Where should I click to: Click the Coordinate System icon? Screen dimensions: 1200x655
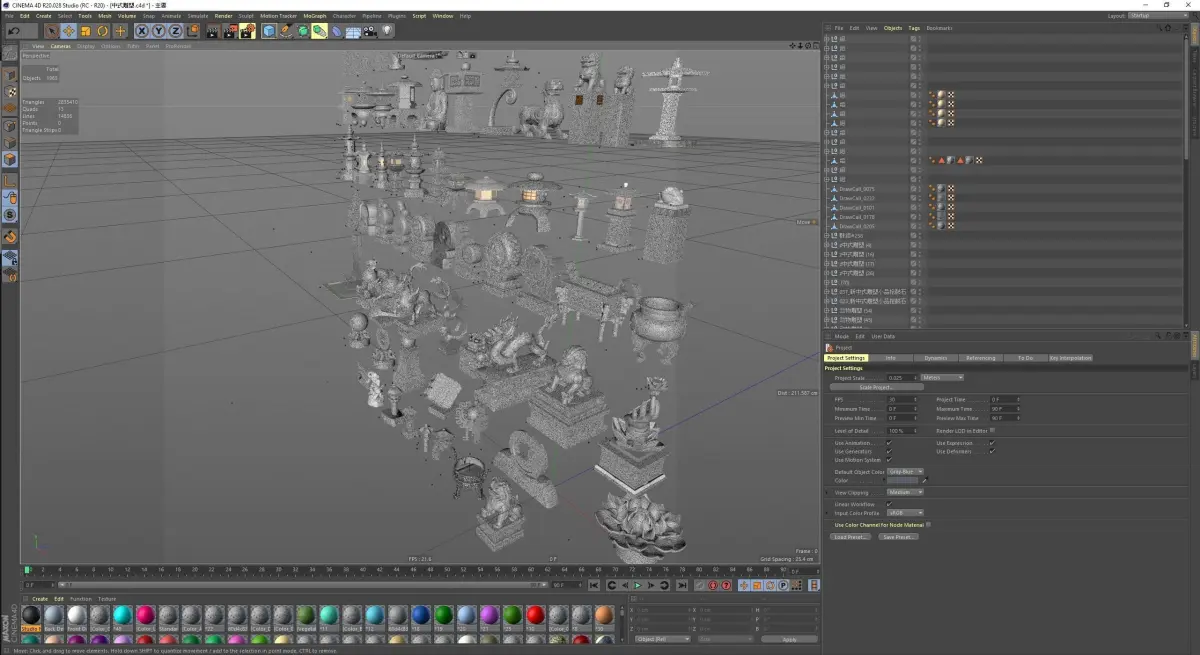pos(192,31)
